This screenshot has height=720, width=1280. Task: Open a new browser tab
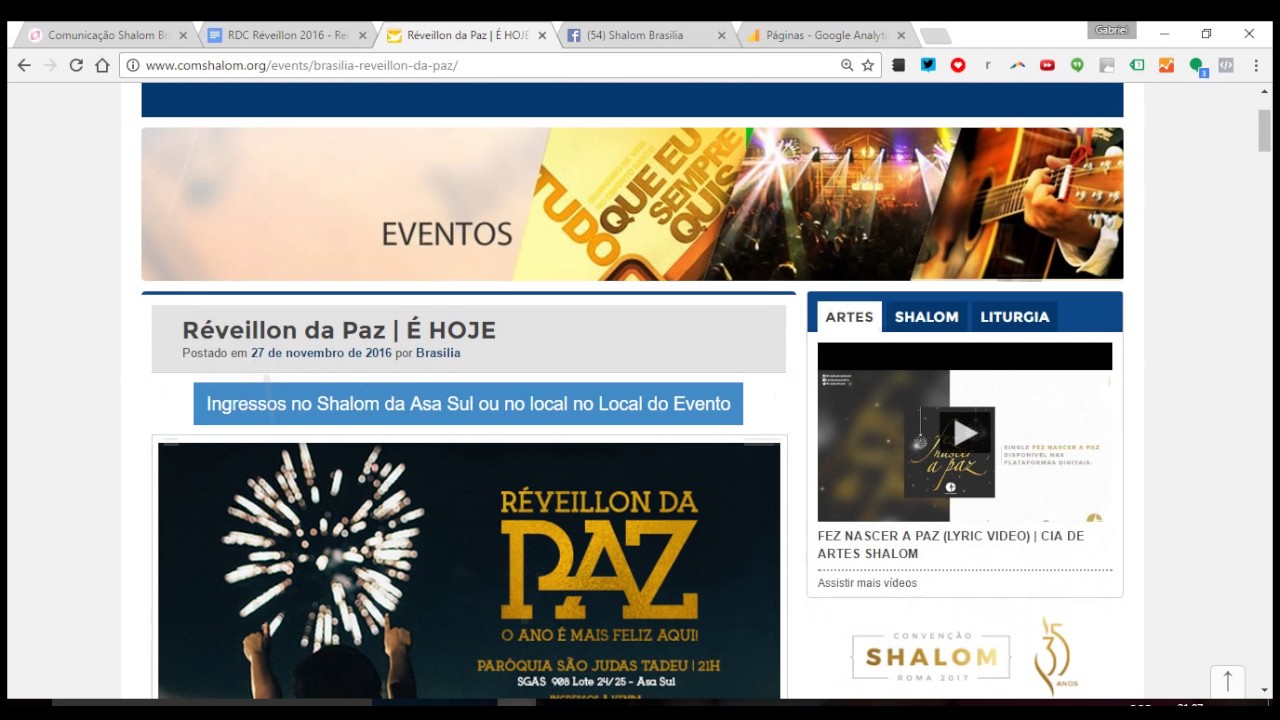pyautogui.click(x=935, y=36)
